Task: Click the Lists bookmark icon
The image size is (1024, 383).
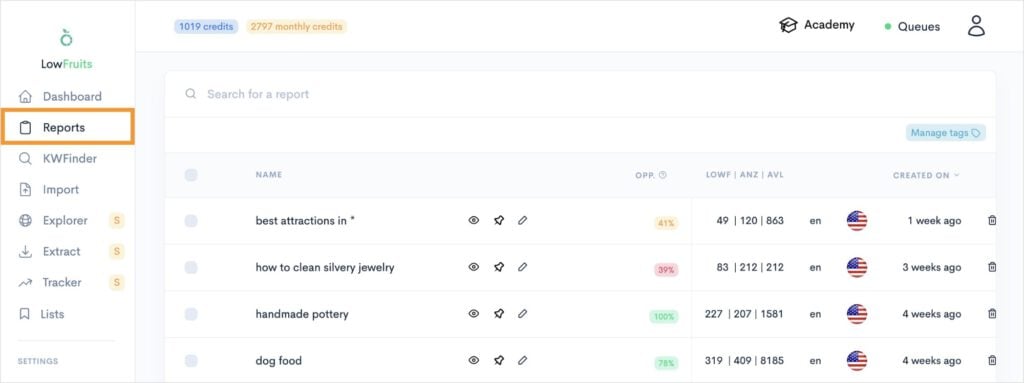Action: pos(25,314)
